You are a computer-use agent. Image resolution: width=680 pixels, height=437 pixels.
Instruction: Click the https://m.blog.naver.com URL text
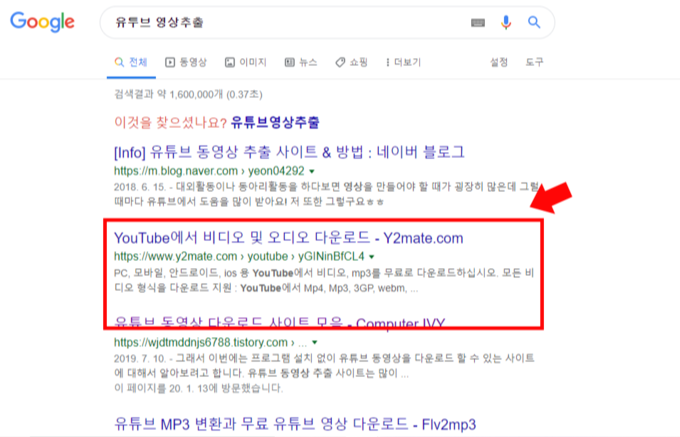click(x=176, y=171)
